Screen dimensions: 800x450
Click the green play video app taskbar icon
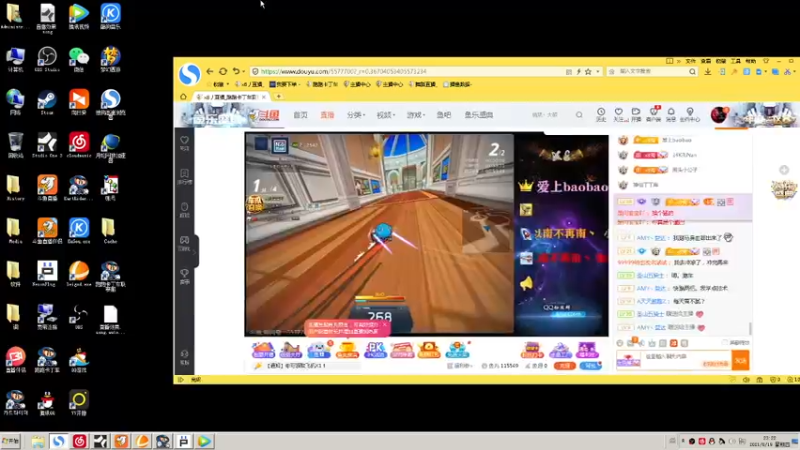pyautogui.click(x=205, y=441)
